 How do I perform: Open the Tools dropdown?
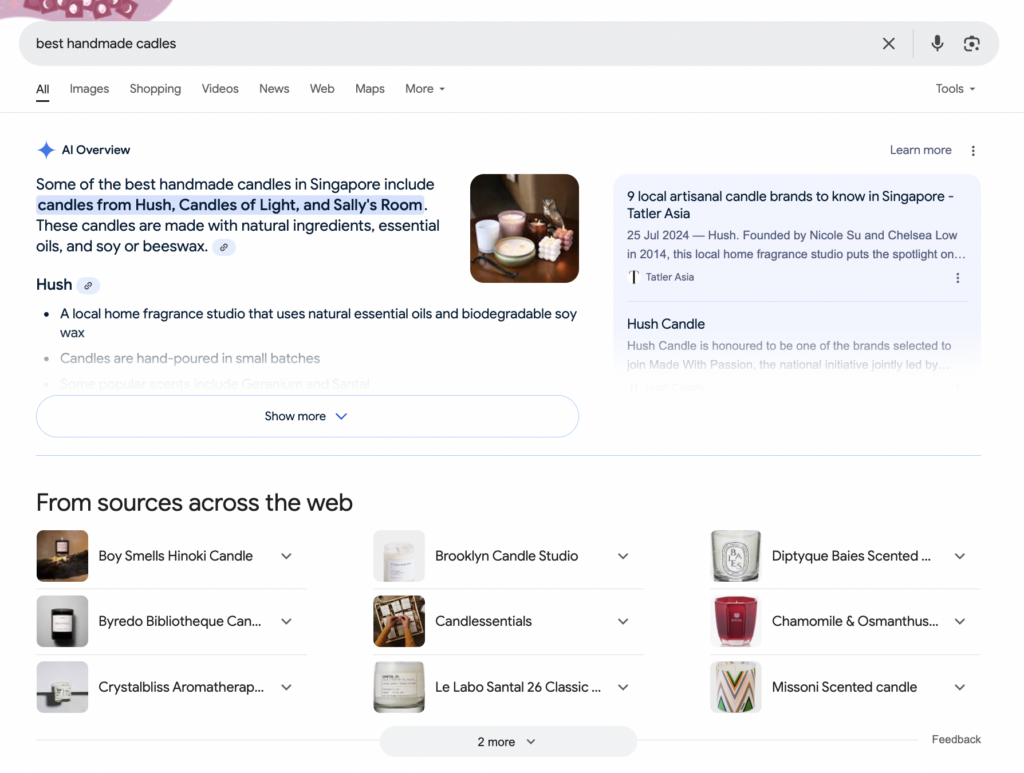[x=955, y=89]
